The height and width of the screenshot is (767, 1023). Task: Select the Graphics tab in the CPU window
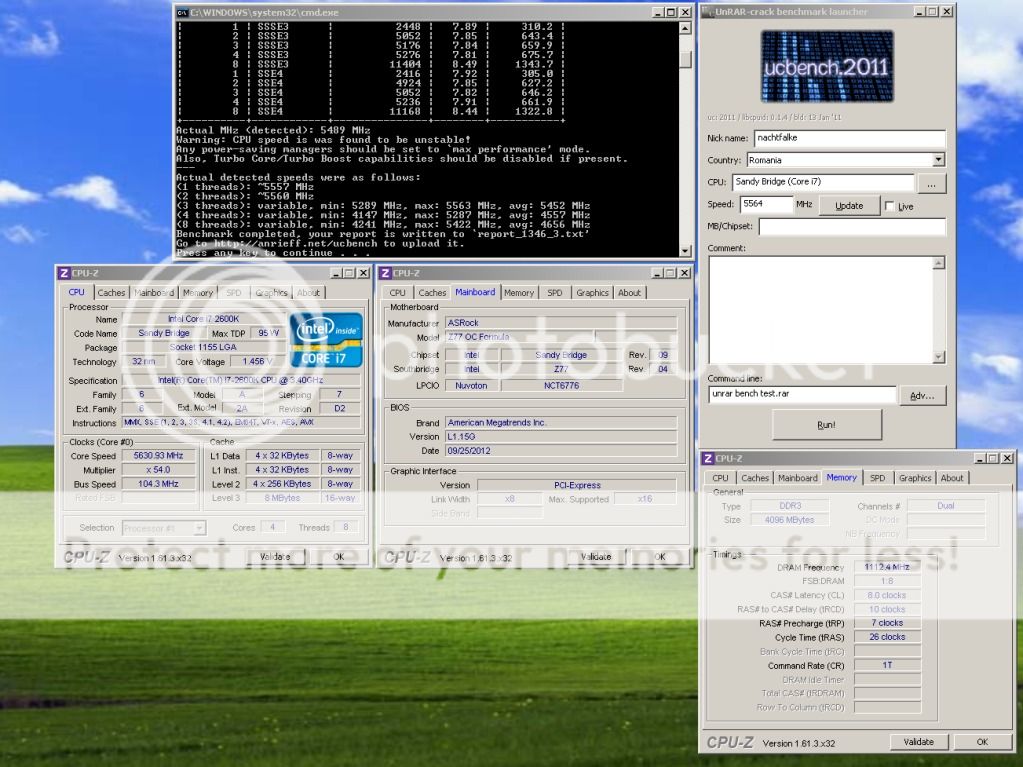click(271, 293)
